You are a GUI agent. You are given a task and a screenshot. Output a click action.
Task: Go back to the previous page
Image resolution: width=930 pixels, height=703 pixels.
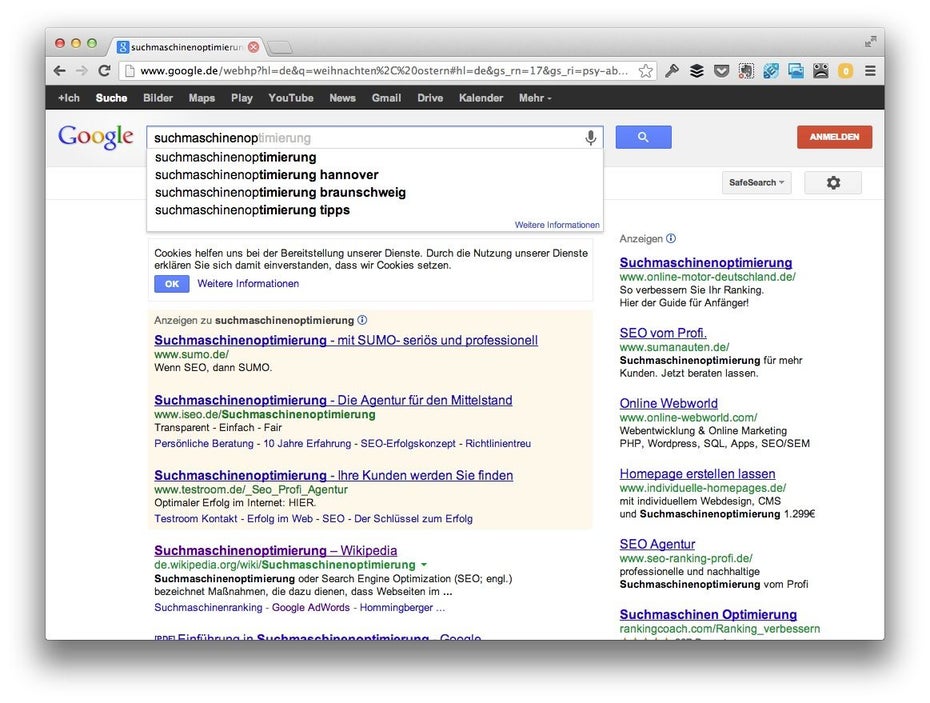(x=60, y=71)
